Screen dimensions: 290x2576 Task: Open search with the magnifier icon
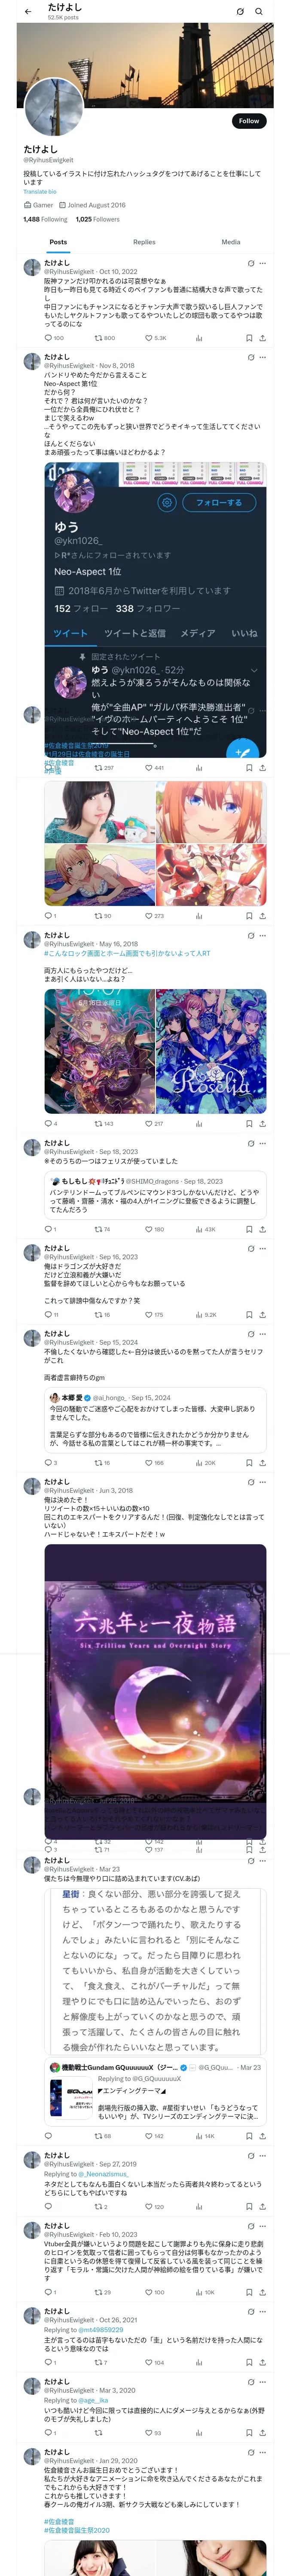tap(259, 12)
